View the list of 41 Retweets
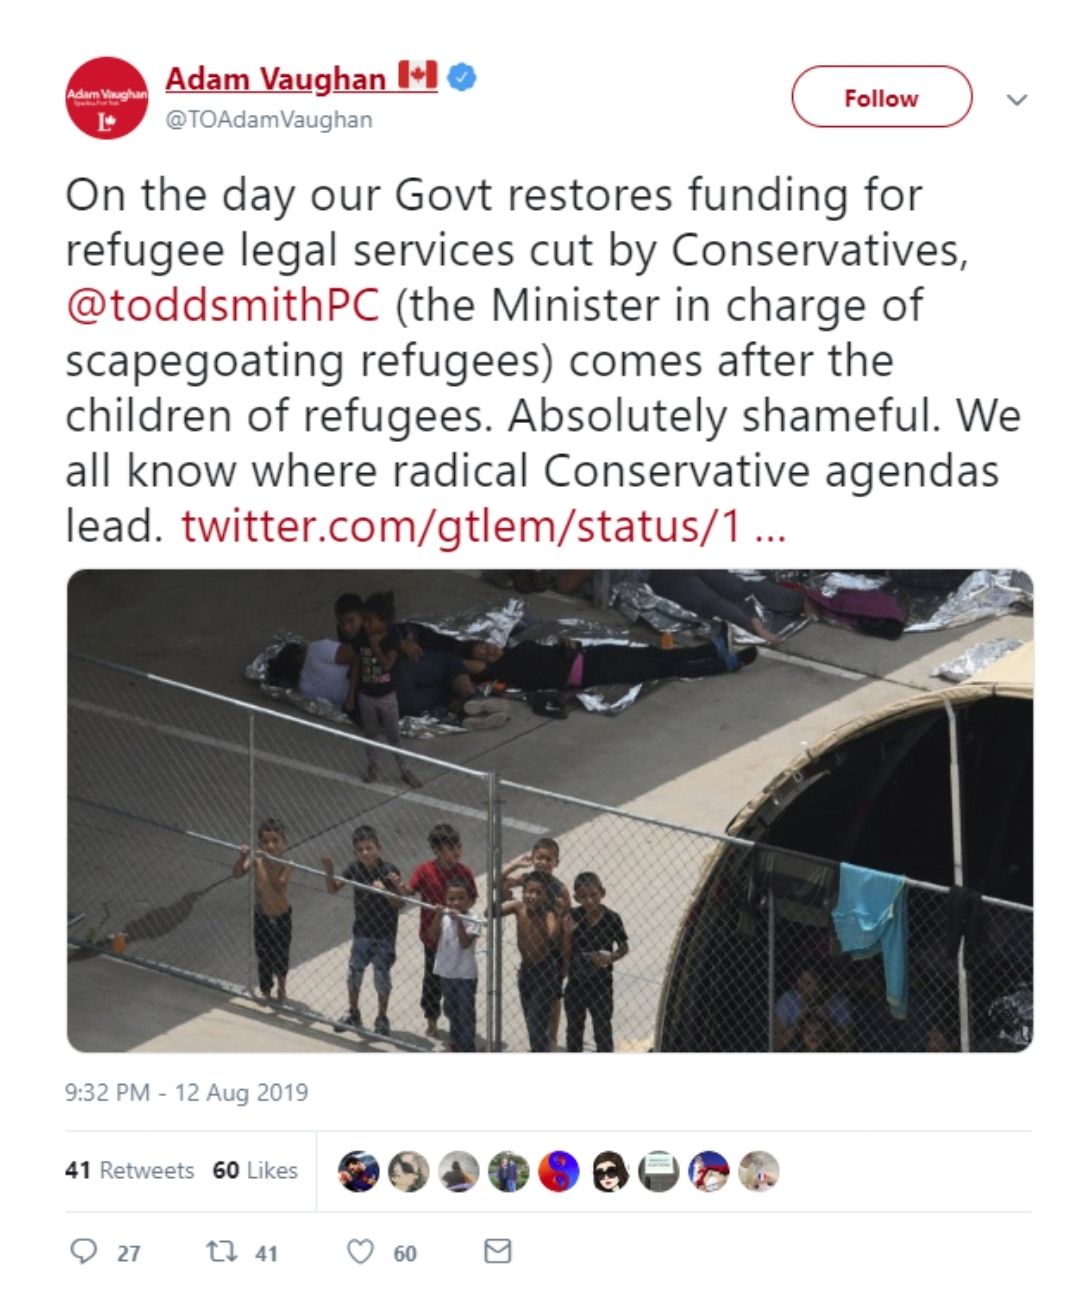This screenshot has height=1316, width=1080. click(129, 1170)
